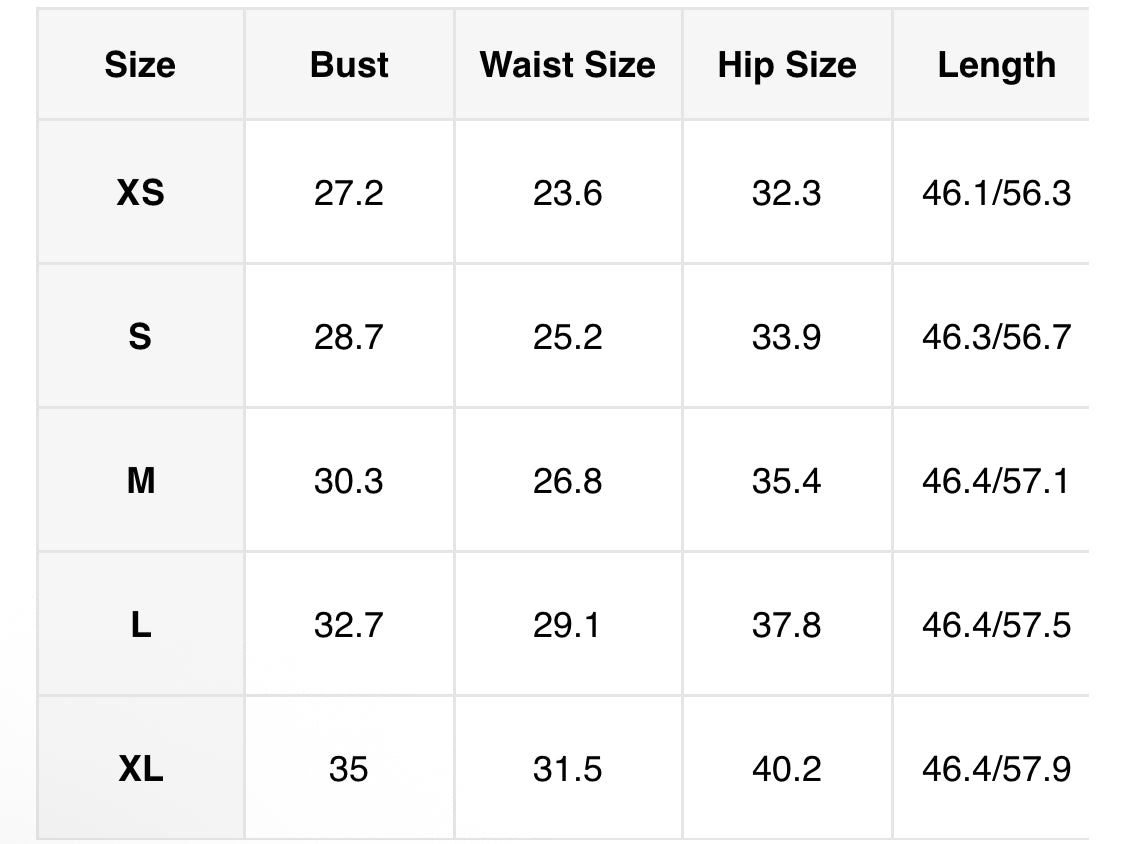Select the L bust value 32.7

click(348, 625)
